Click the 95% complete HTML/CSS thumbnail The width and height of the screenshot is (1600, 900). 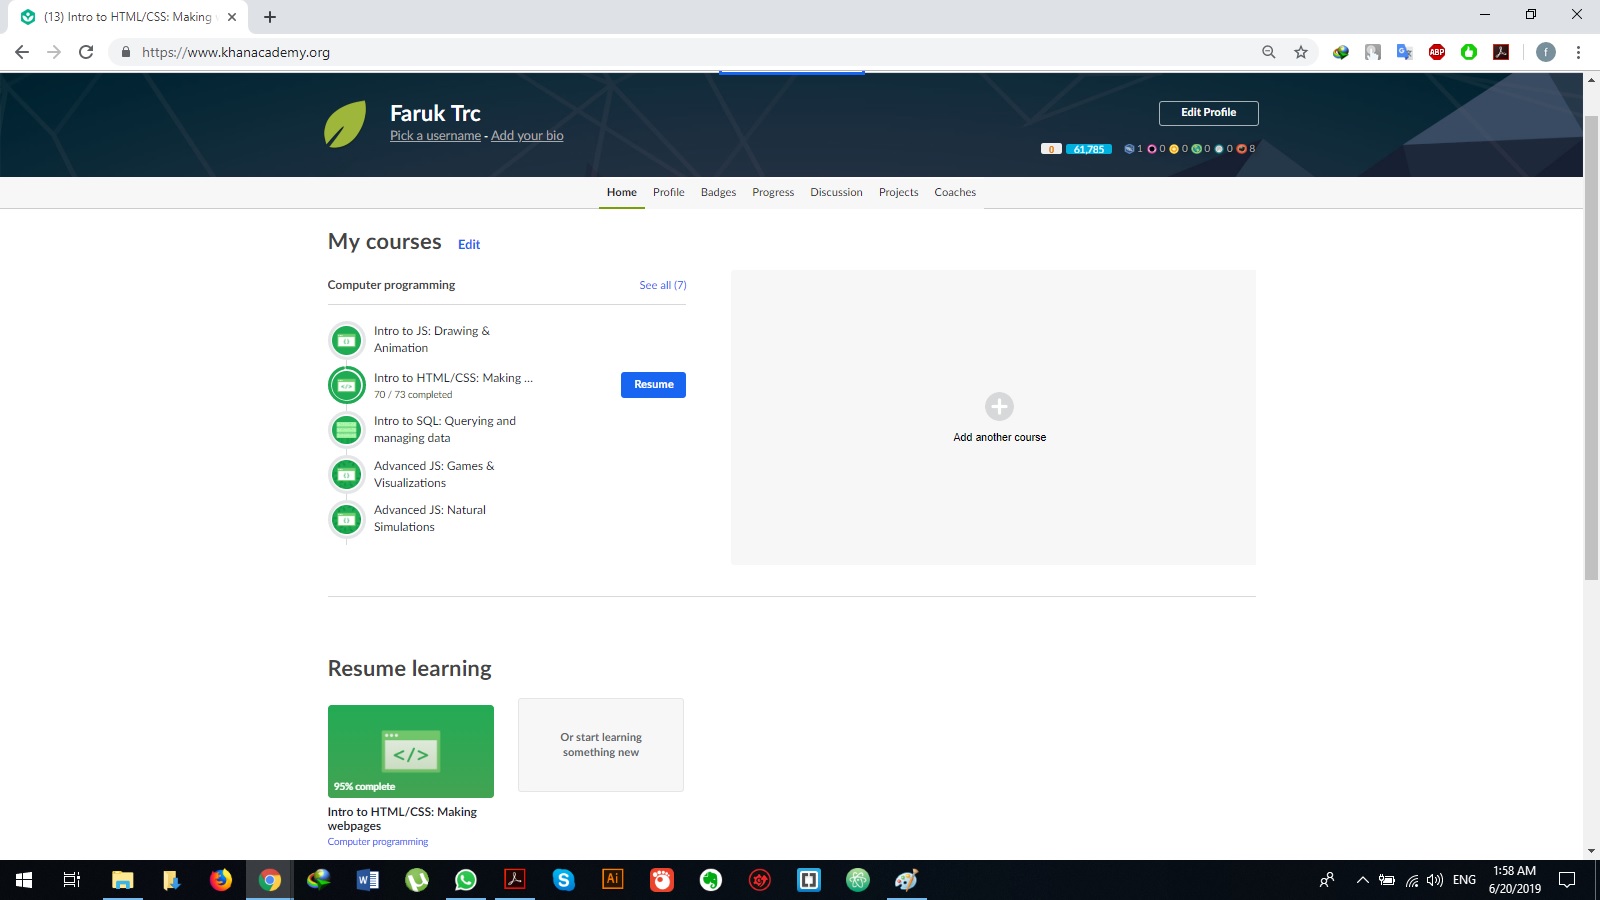pyautogui.click(x=411, y=751)
